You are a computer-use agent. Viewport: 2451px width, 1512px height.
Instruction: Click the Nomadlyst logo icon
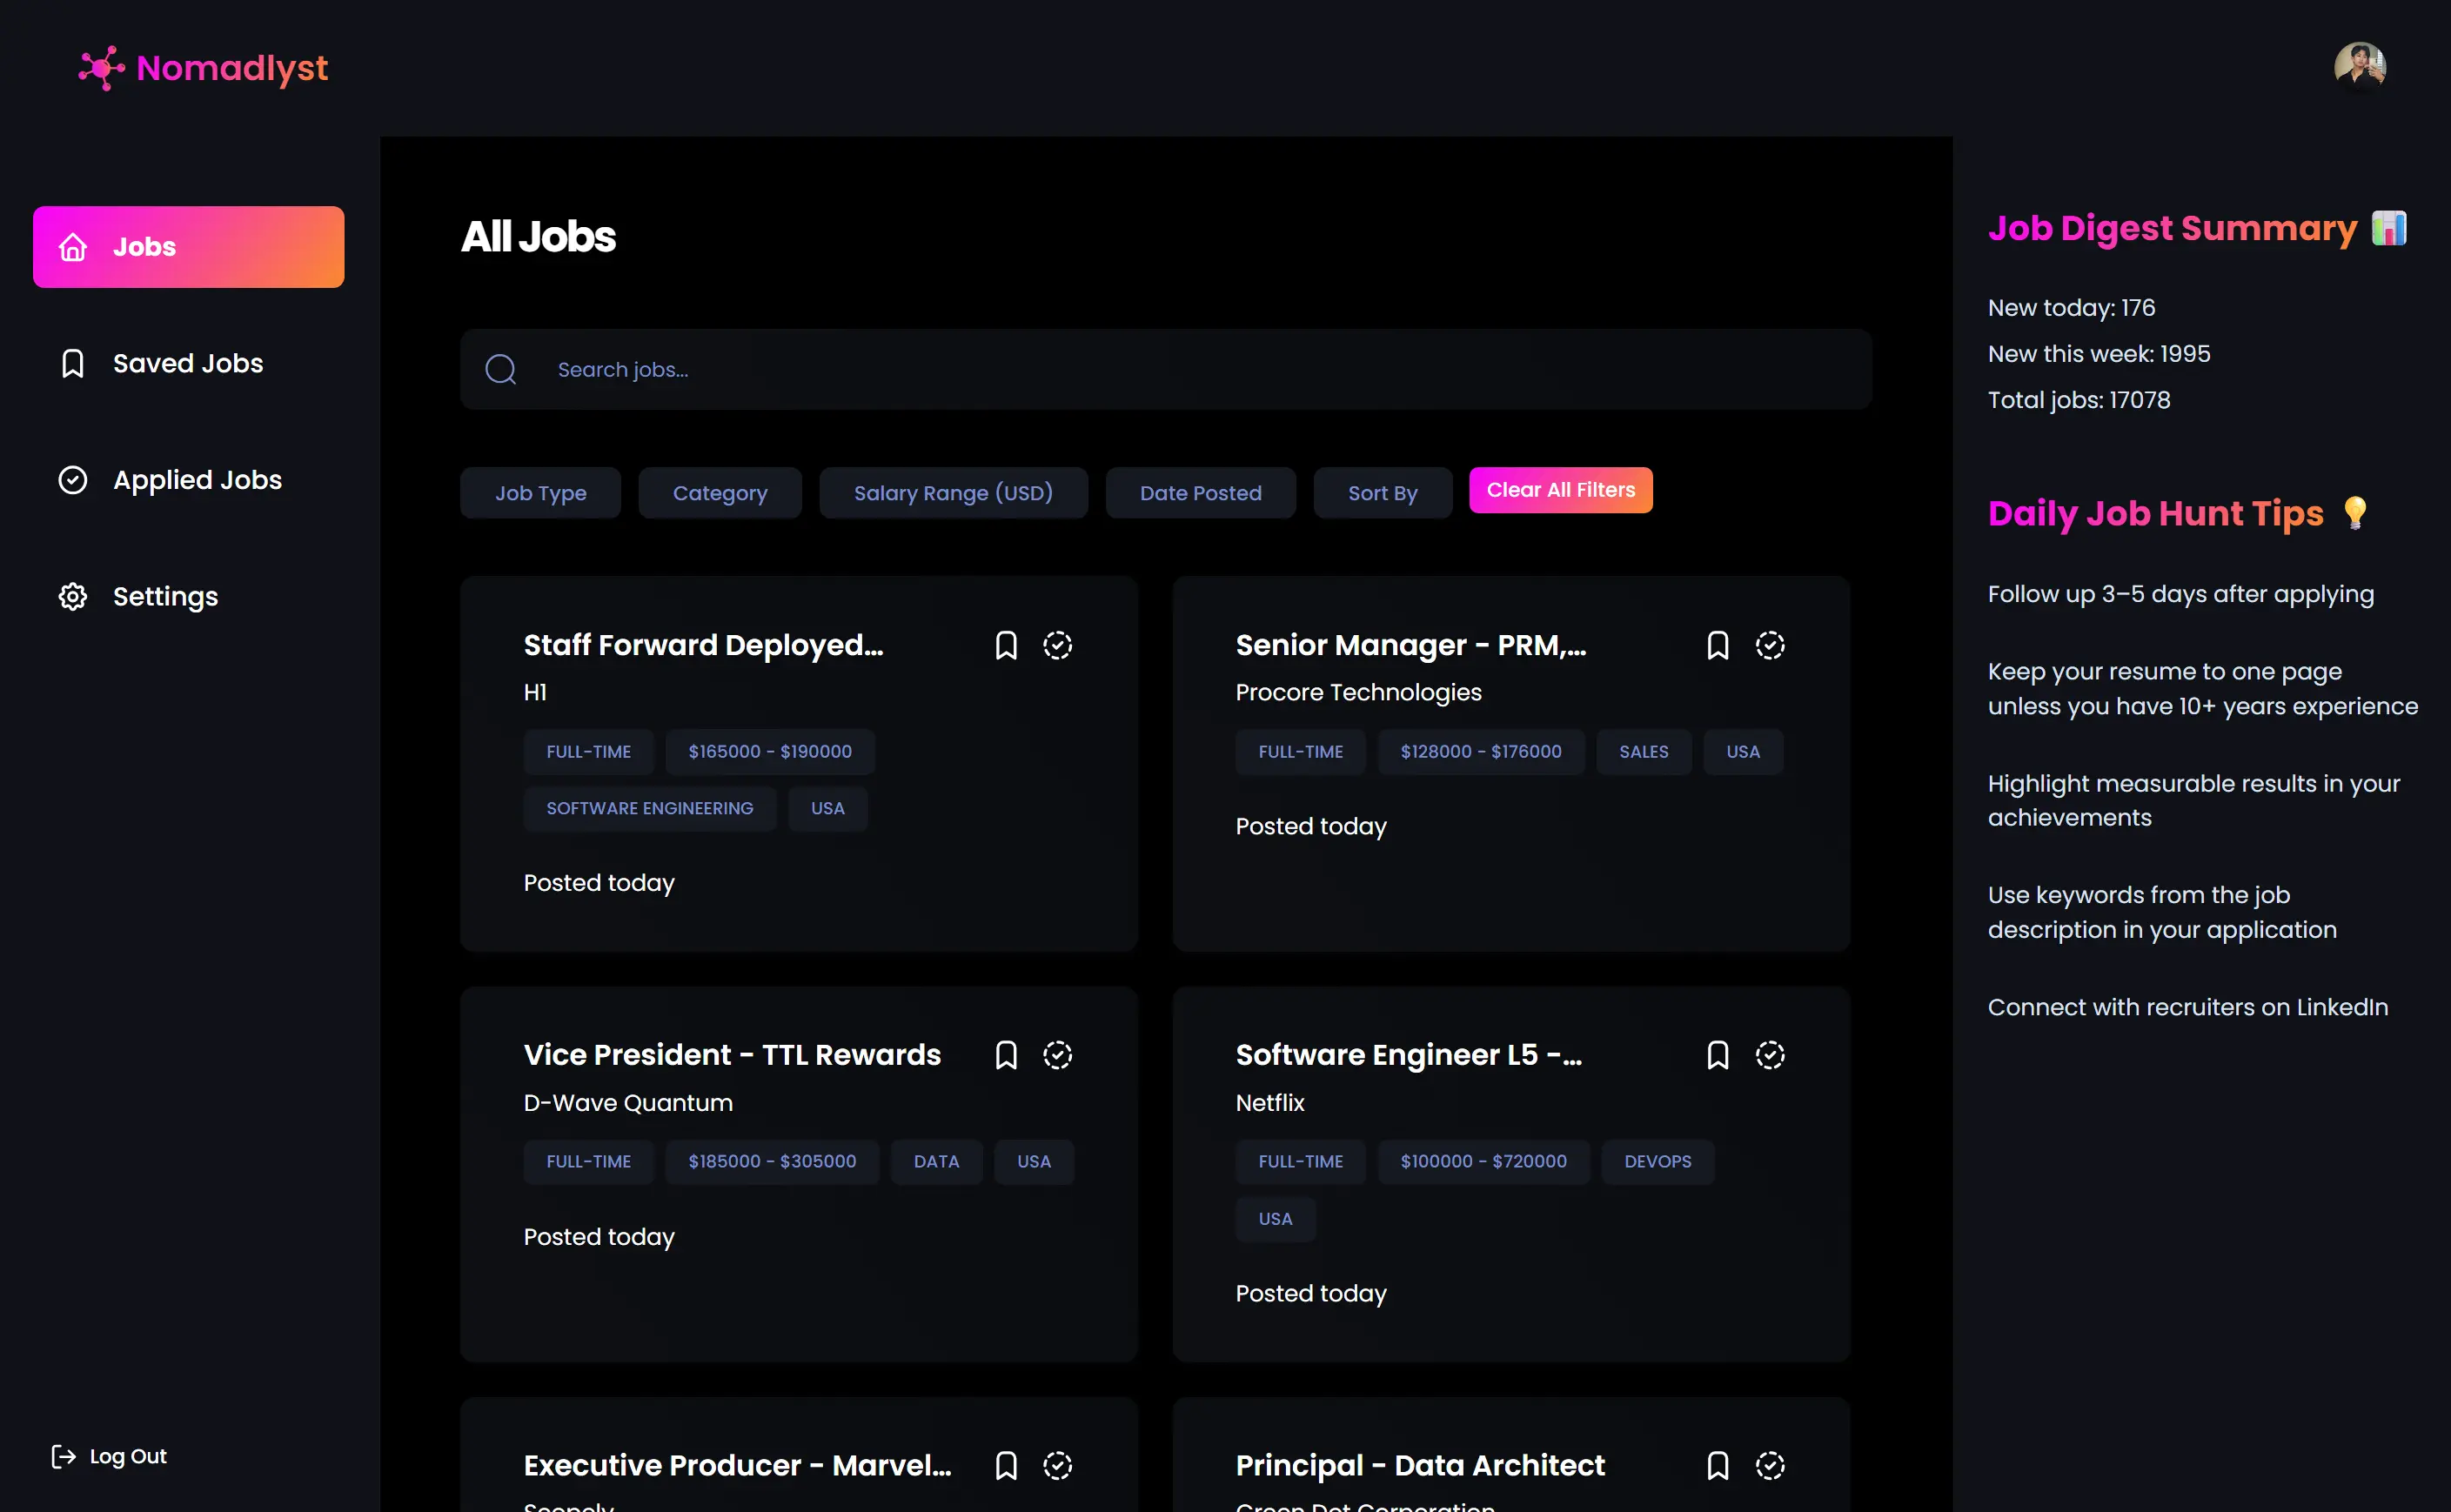(x=101, y=68)
